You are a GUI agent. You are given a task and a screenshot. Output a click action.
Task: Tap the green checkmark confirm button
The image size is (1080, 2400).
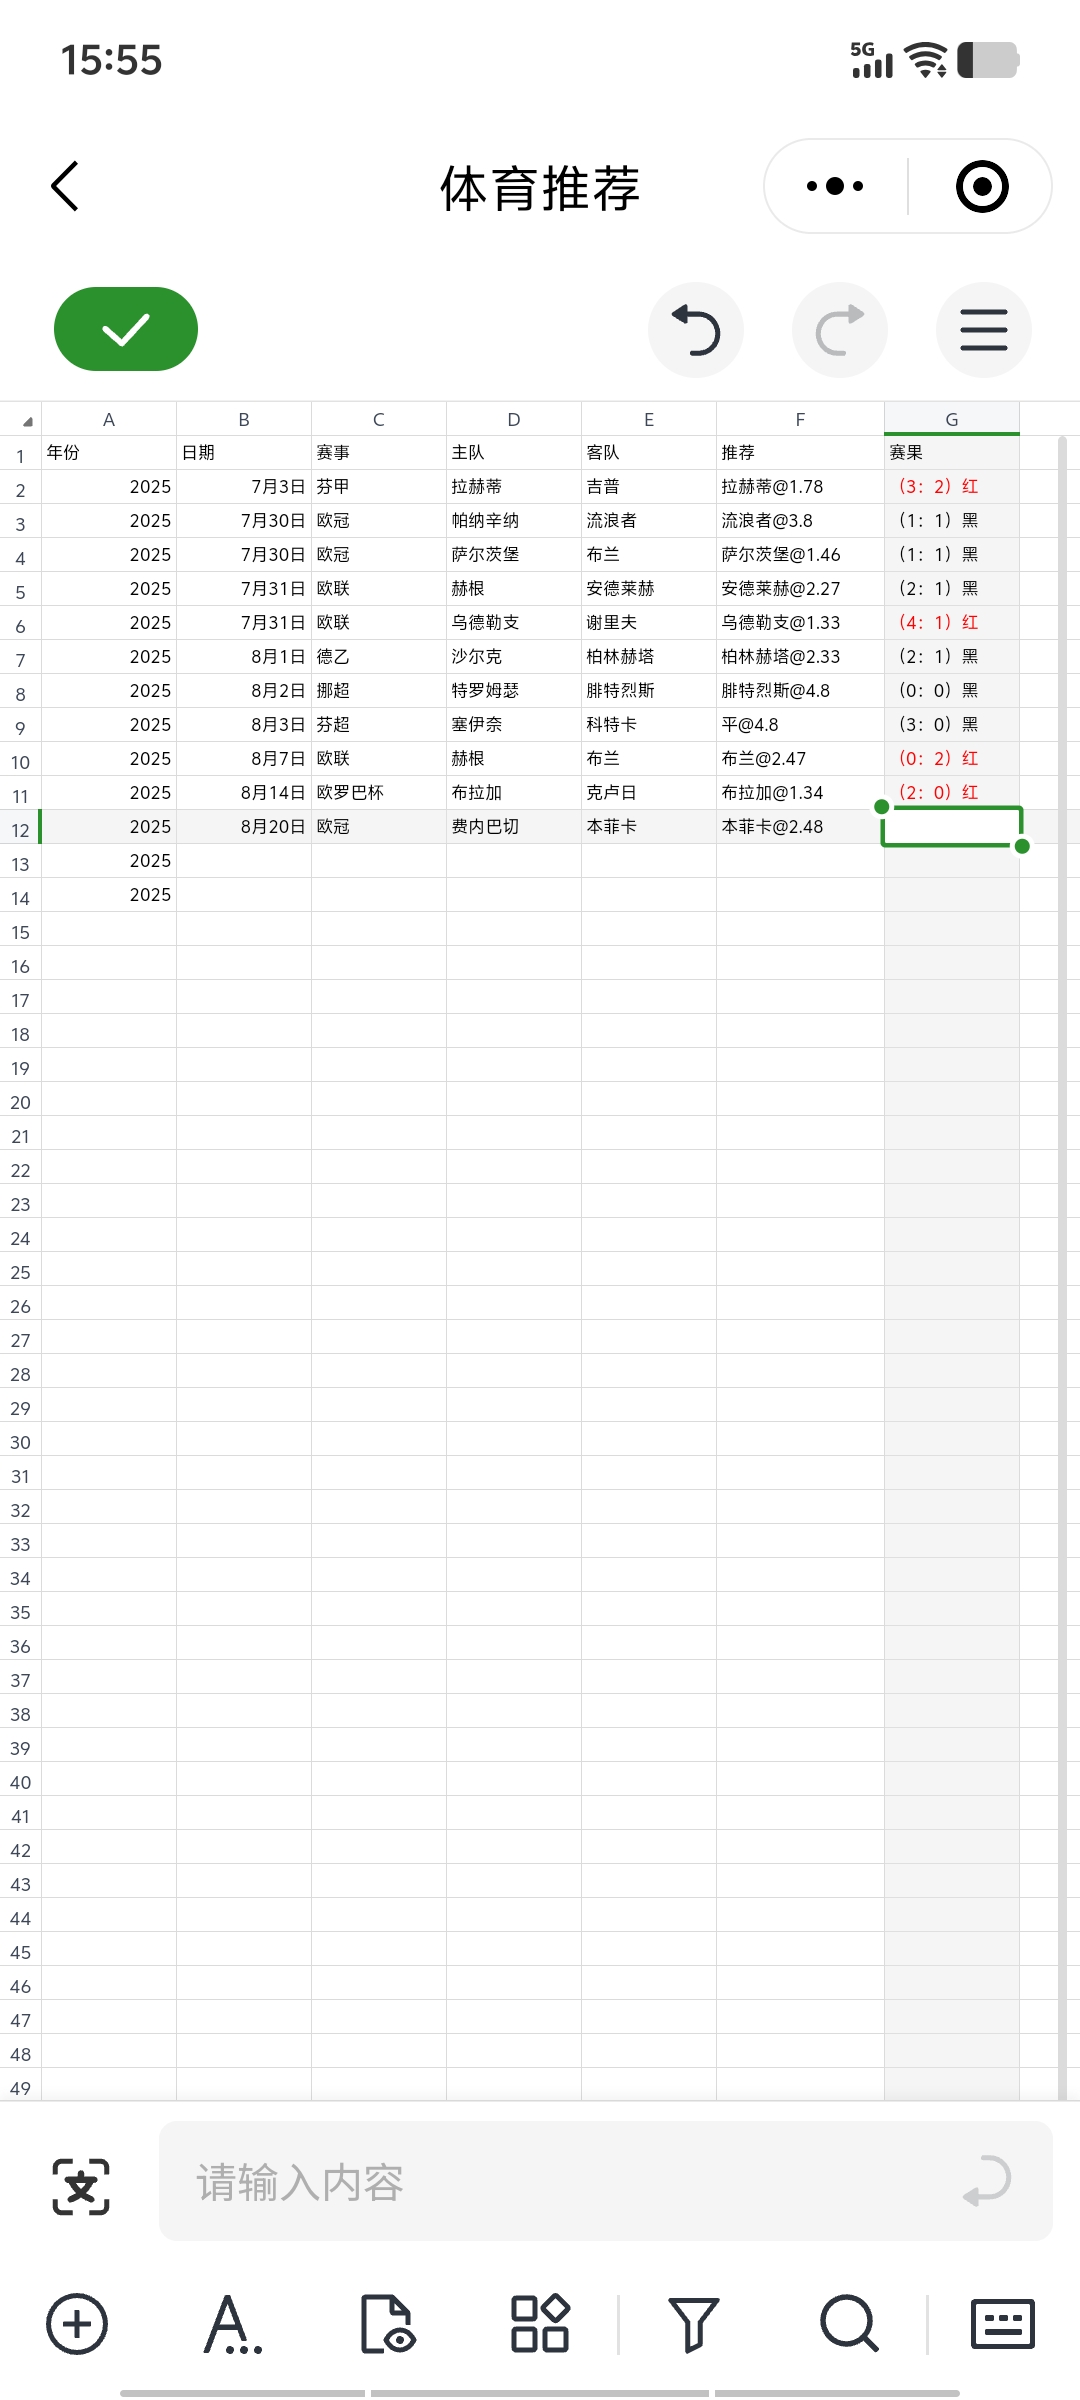click(x=126, y=329)
